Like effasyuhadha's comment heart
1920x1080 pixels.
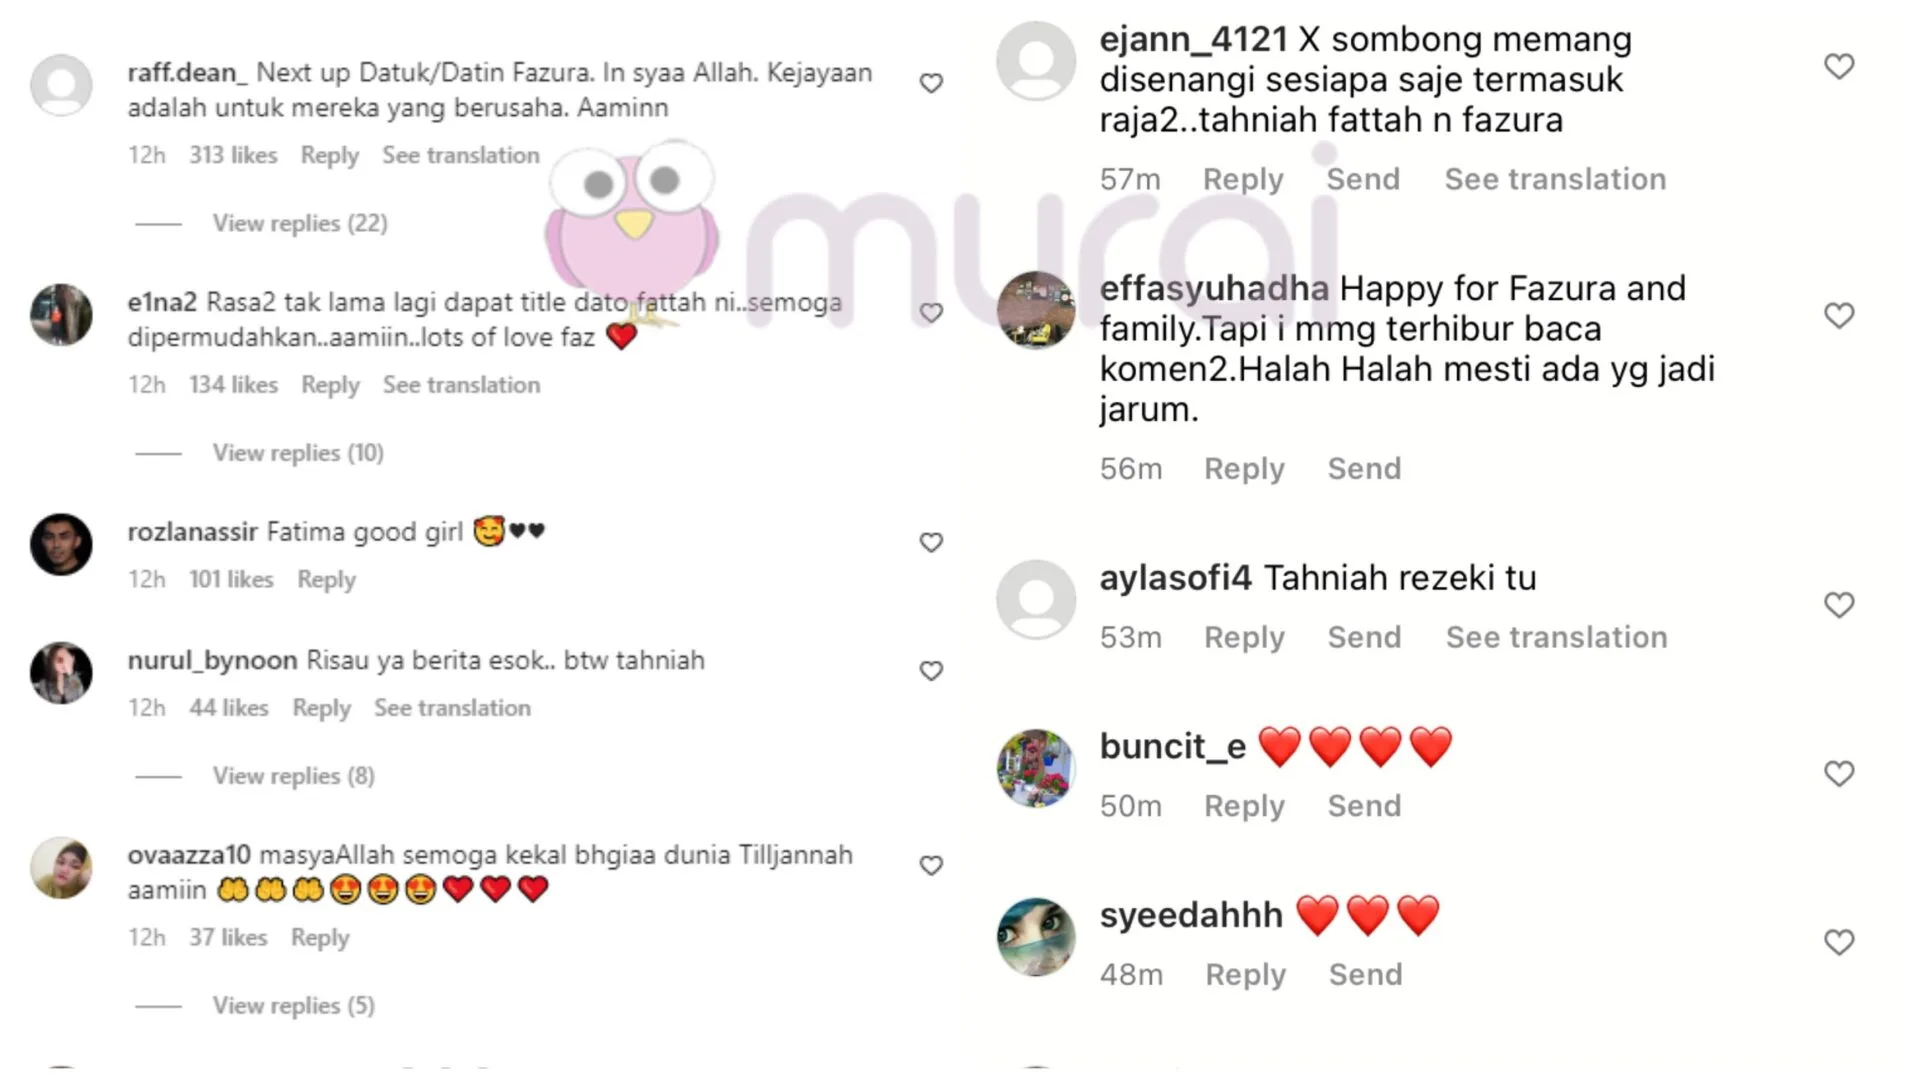(x=1839, y=315)
